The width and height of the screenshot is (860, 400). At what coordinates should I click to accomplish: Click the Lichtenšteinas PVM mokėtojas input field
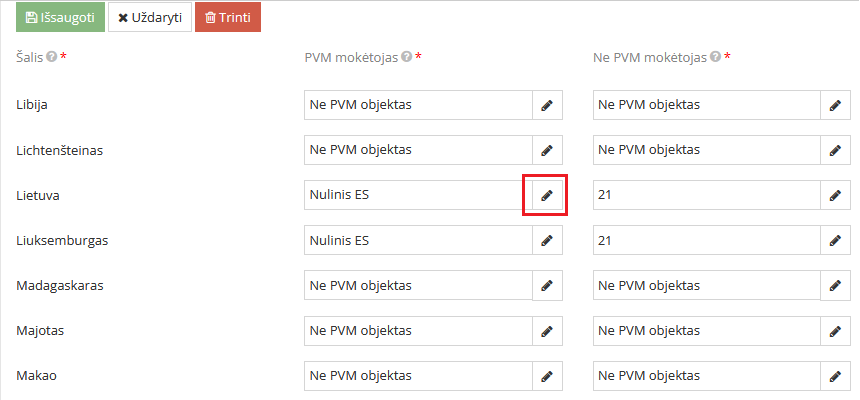pos(418,150)
